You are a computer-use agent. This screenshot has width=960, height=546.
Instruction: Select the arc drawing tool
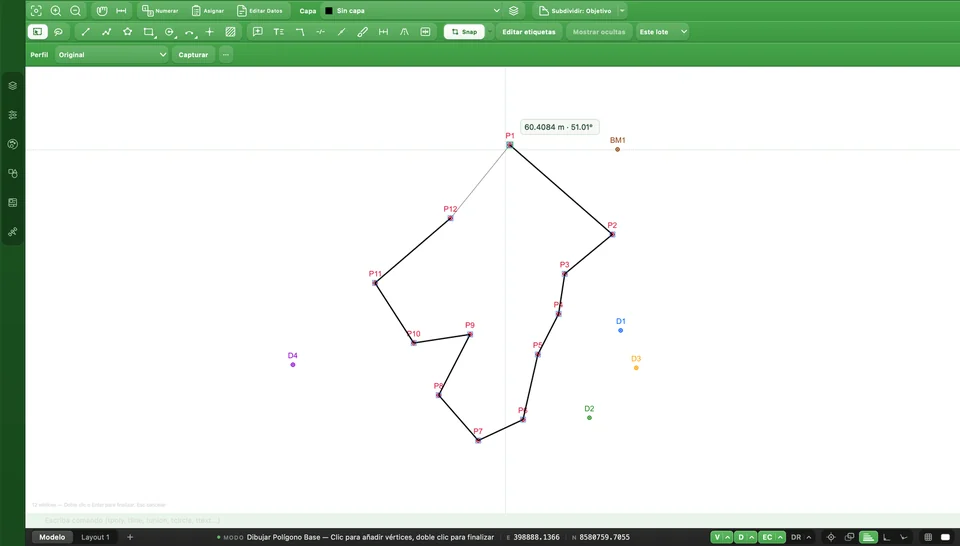point(189,32)
